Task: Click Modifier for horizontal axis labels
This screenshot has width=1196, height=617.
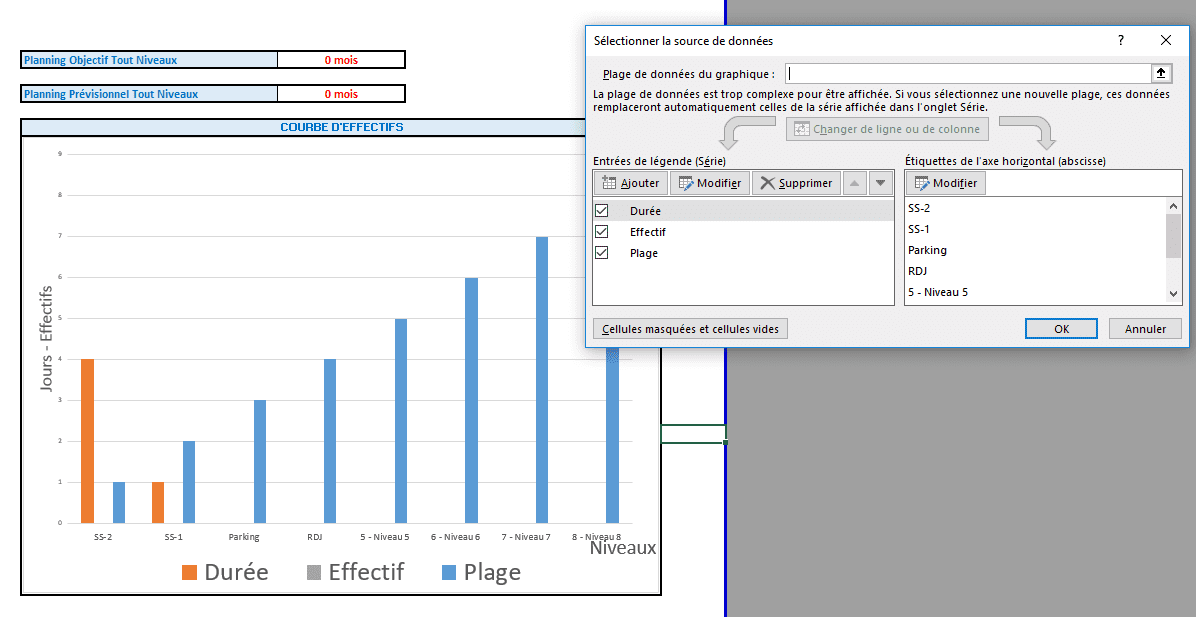Action: click(x=945, y=183)
